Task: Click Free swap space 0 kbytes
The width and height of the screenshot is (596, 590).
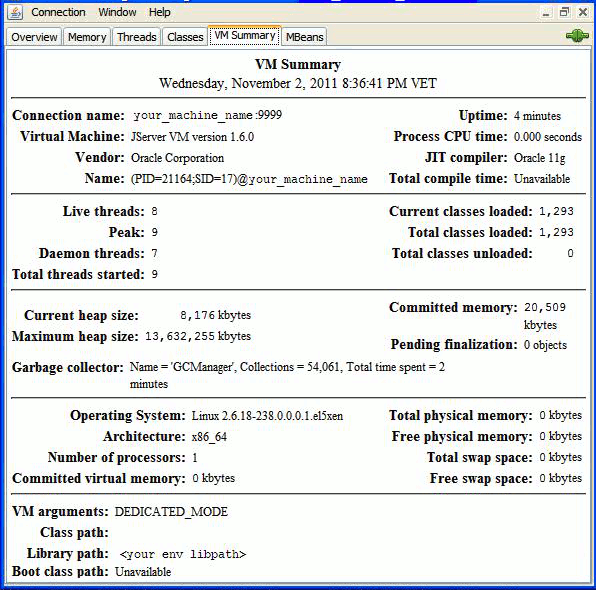Action: 560,478
